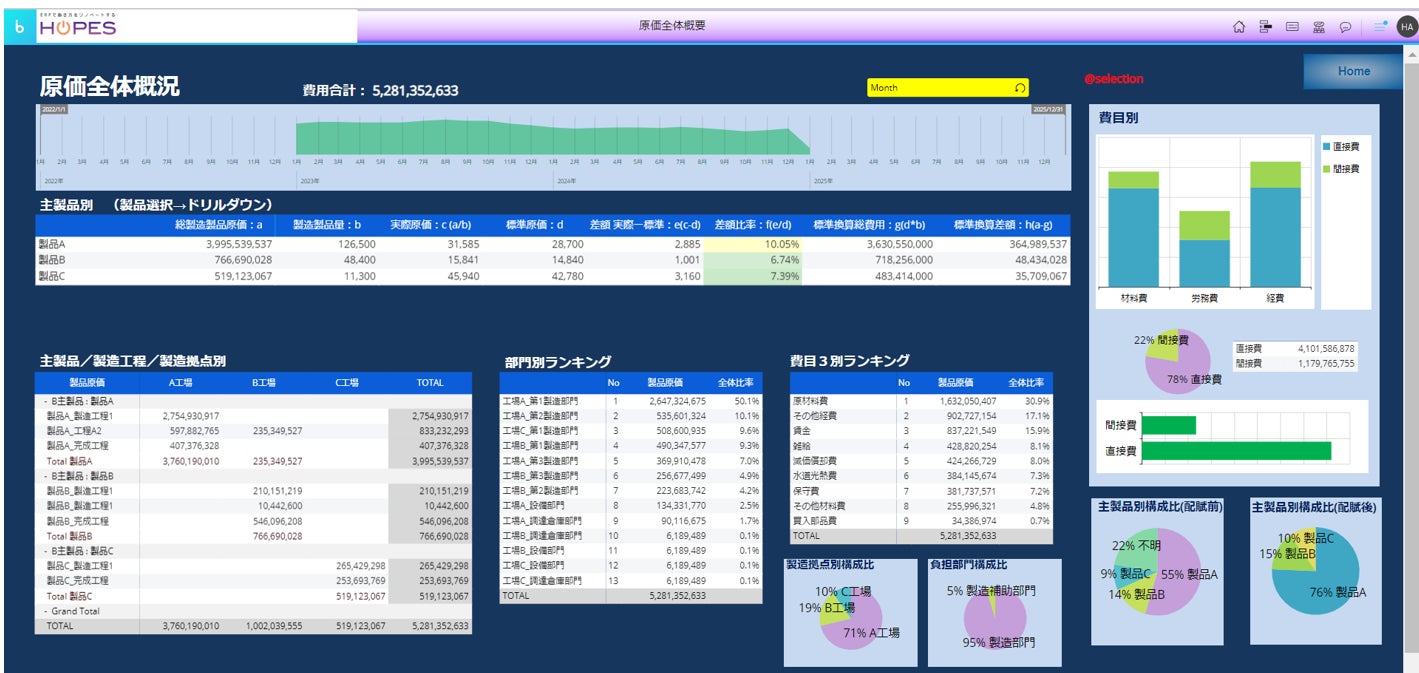This screenshot has width=1419, height=673.
Task: Select the 78% 直接費 pie slice
Action: [x=1182, y=370]
